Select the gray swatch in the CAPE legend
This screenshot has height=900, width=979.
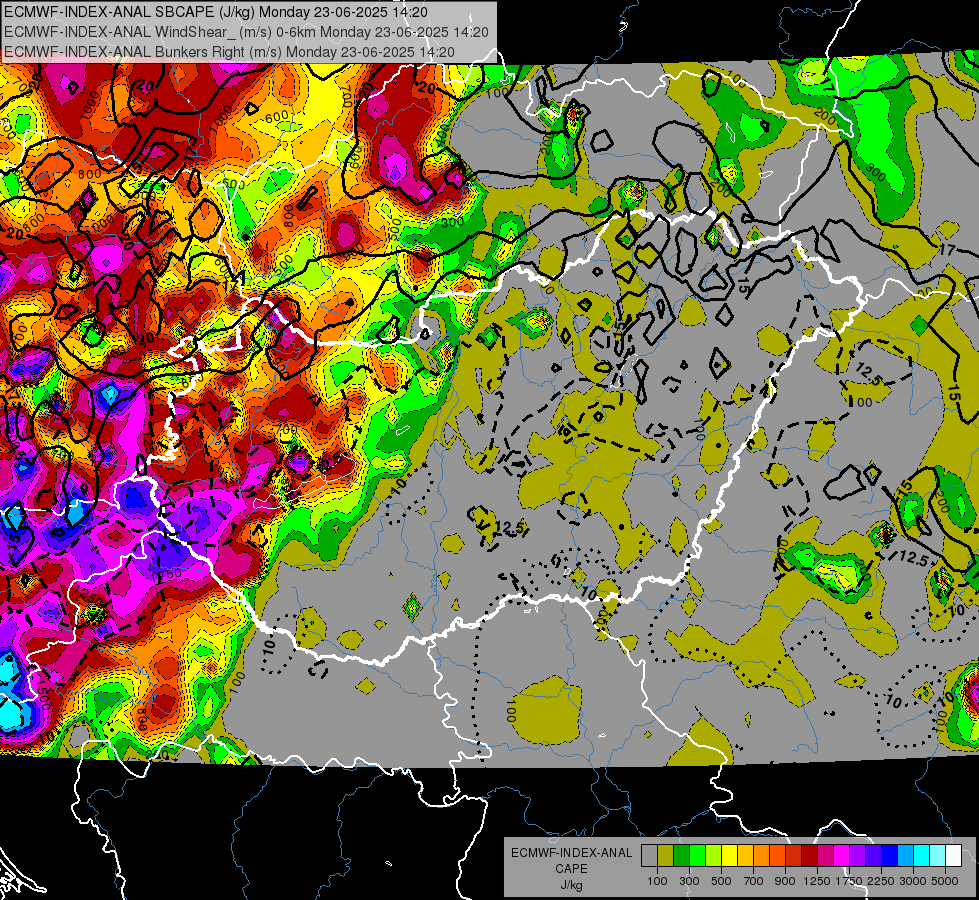(x=649, y=856)
